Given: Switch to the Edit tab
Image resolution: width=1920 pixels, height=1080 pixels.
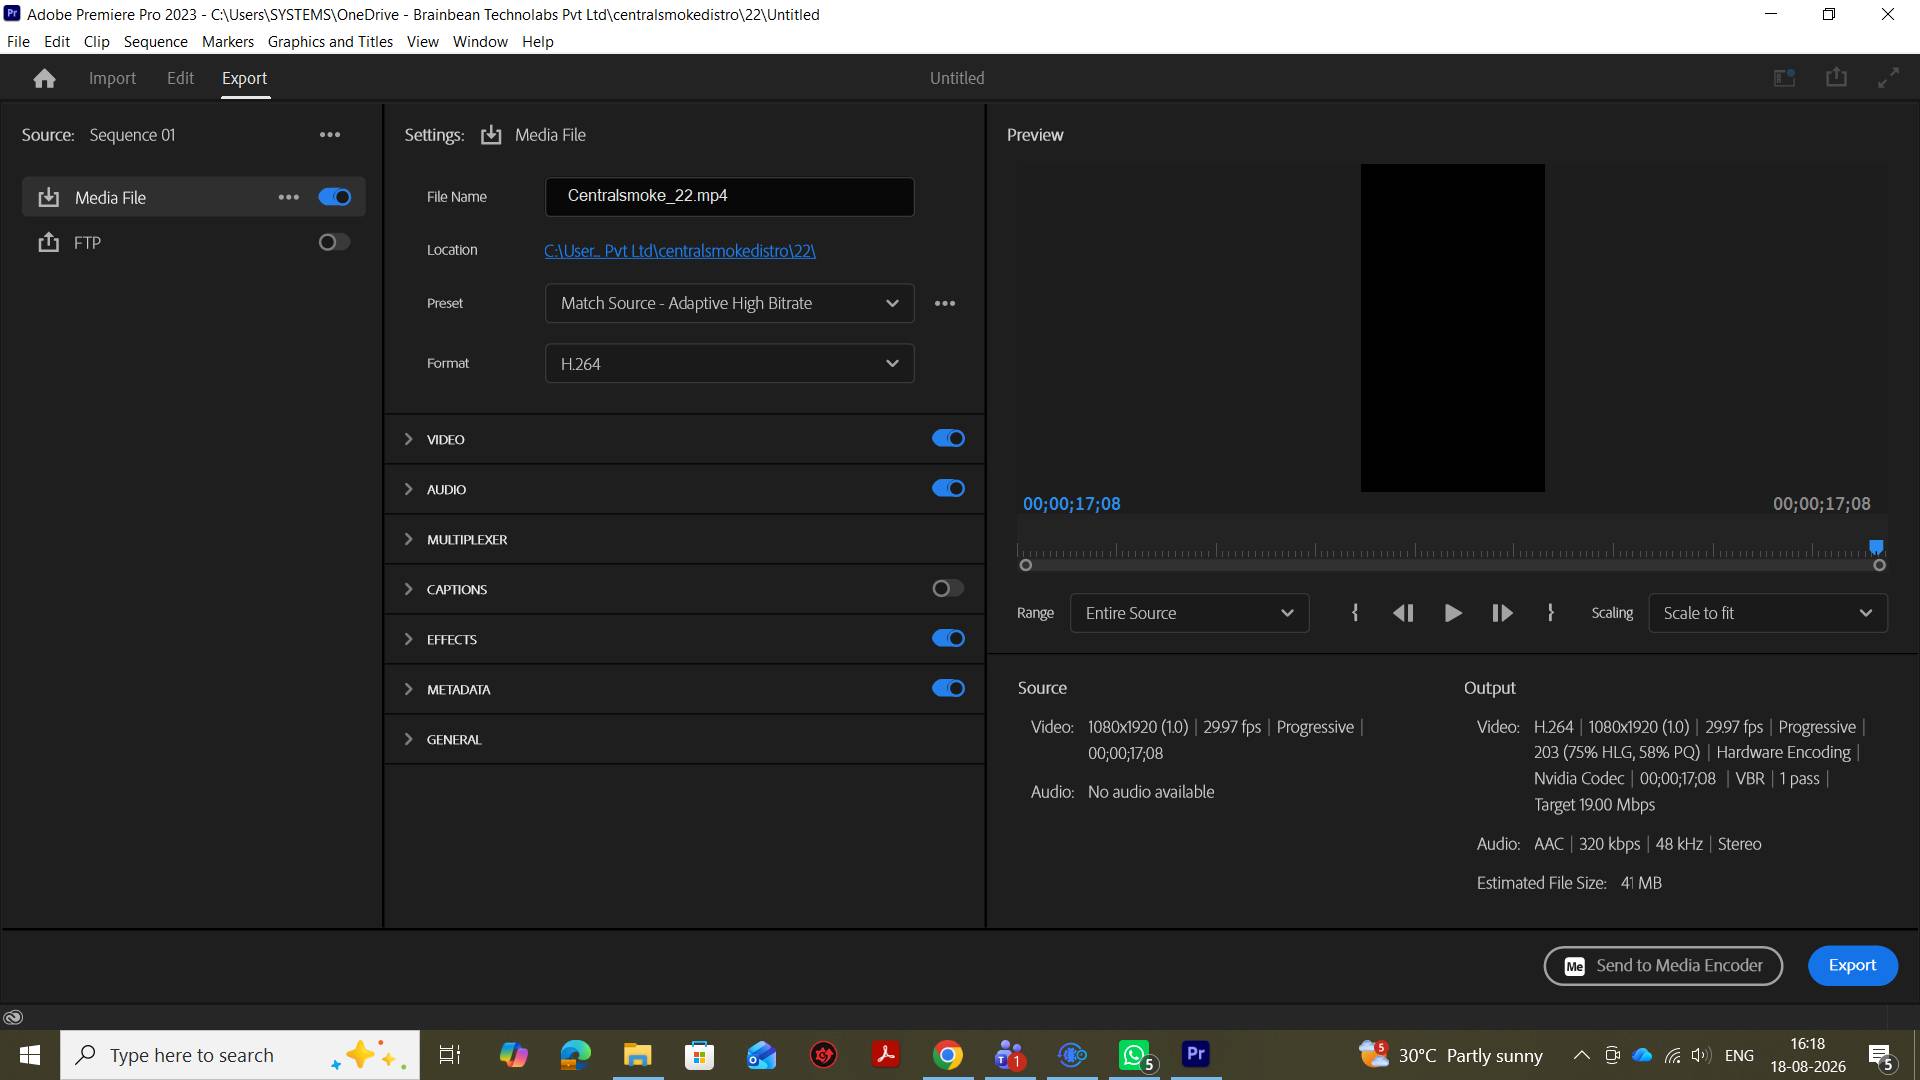Looking at the screenshot, I should click(180, 78).
